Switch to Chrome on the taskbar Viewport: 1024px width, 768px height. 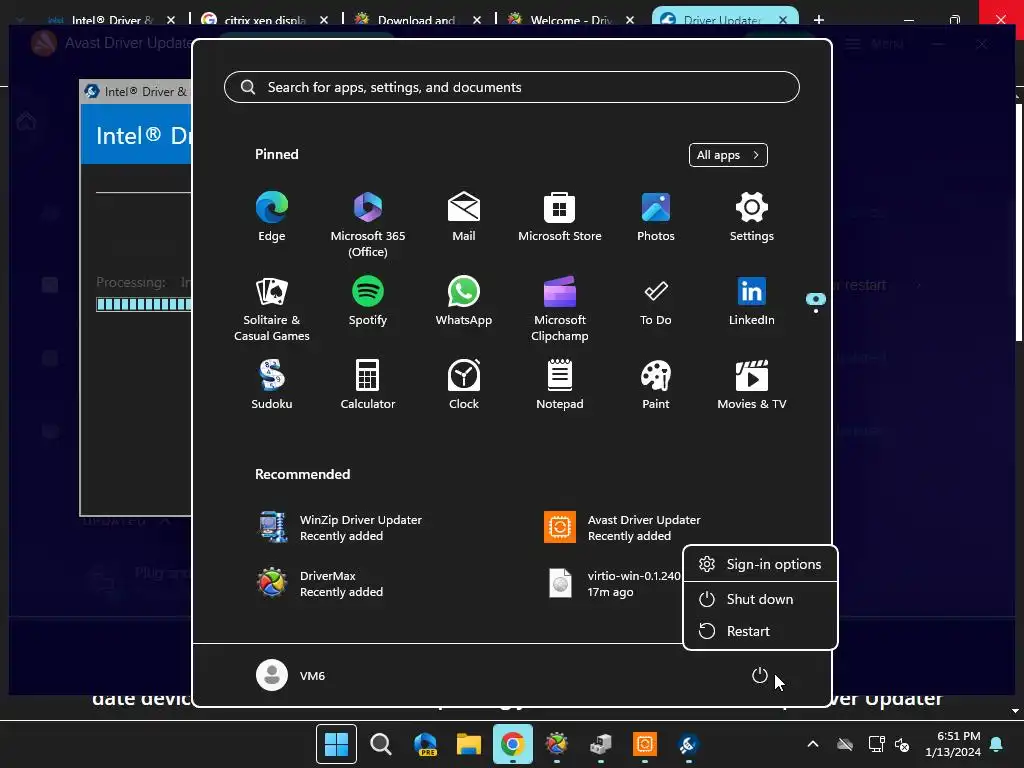[513, 744]
